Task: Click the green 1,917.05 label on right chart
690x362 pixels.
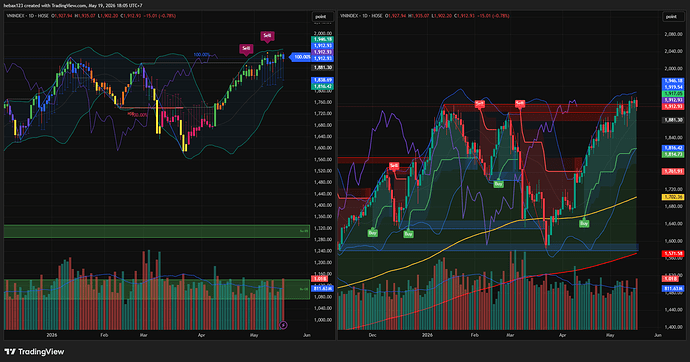Action: coord(673,94)
